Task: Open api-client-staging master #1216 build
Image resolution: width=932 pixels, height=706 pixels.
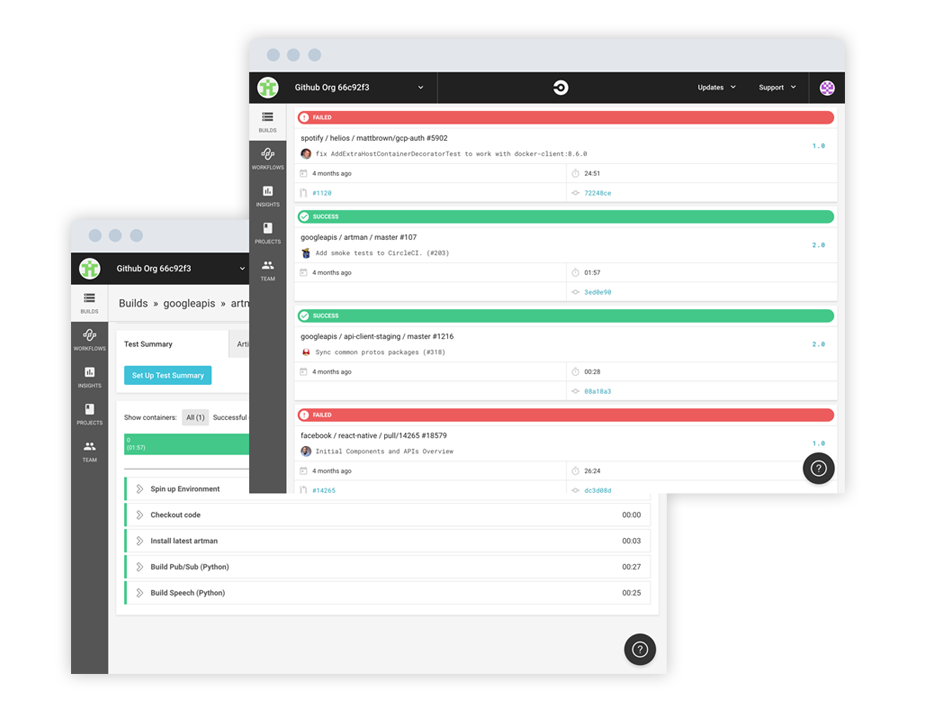Action: click(377, 336)
